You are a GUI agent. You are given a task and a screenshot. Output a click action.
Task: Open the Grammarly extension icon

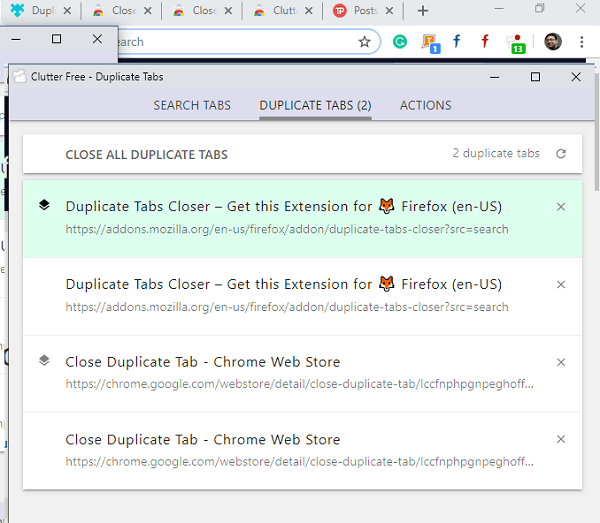[x=400, y=41]
